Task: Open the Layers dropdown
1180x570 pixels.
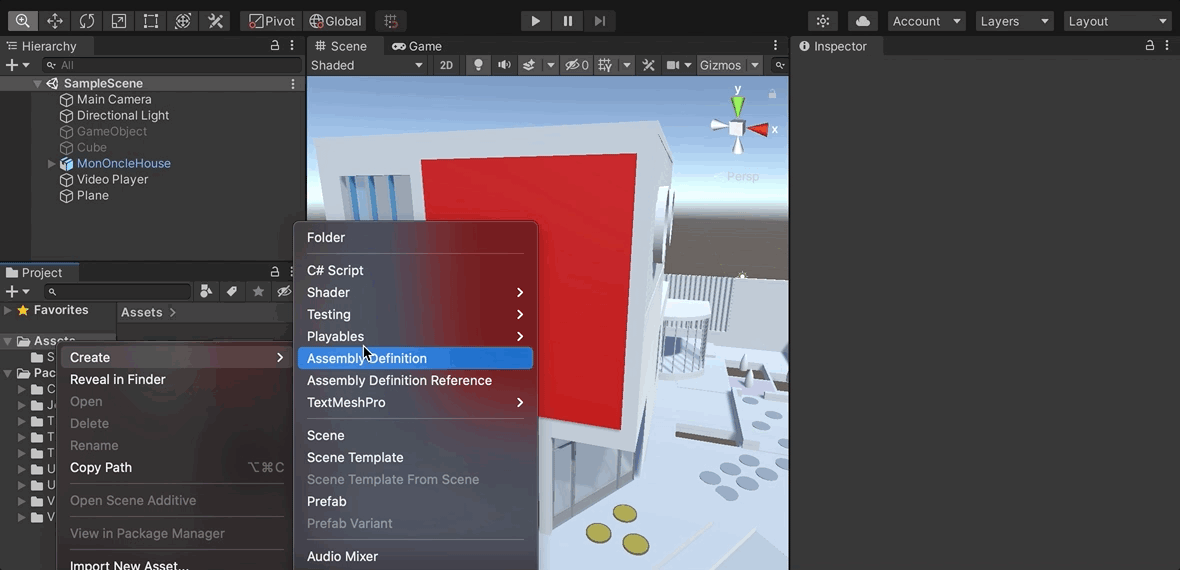Action: pos(1015,21)
